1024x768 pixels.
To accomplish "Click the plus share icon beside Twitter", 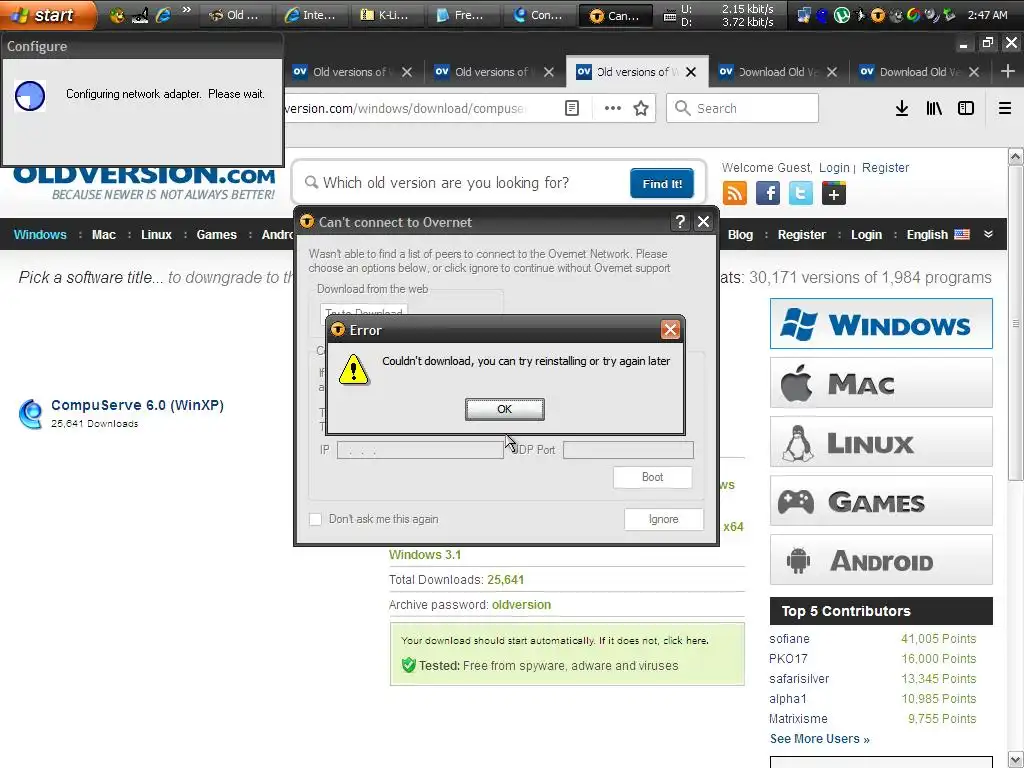I will (x=834, y=193).
